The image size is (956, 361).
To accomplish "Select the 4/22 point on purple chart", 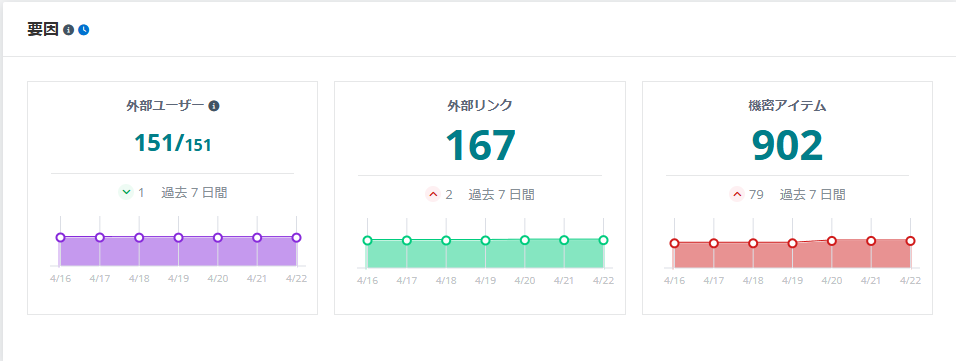I will pos(296,238).
